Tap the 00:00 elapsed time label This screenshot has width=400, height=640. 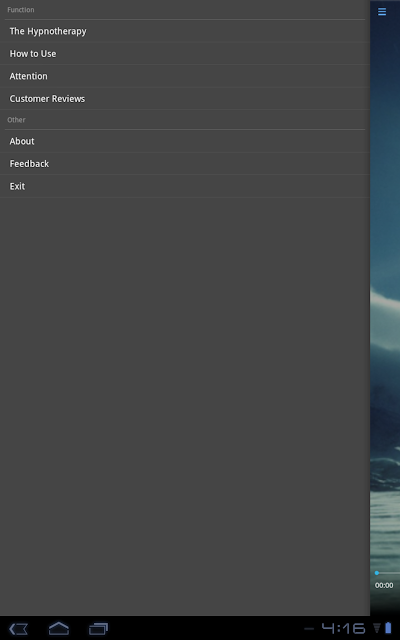tap(384, 585)
